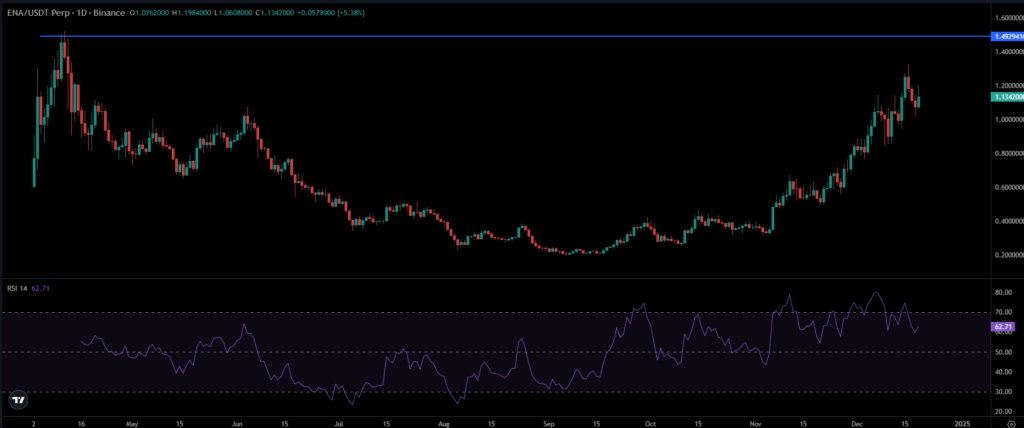Click the 0.2000000 price axis label
This screenshot has width=1024, height=428.
(1009, 255)
